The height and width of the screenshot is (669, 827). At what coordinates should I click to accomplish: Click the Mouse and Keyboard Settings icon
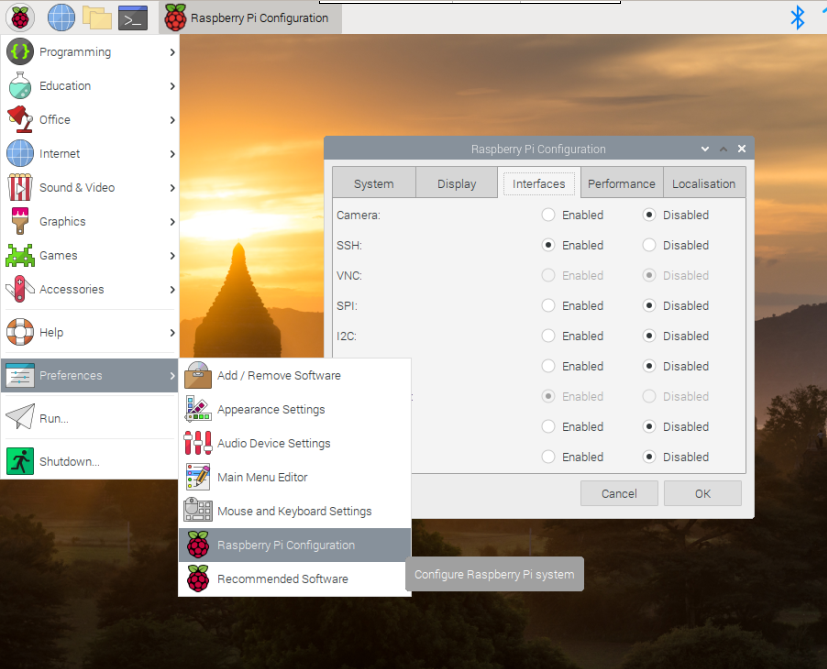[198, 511]
